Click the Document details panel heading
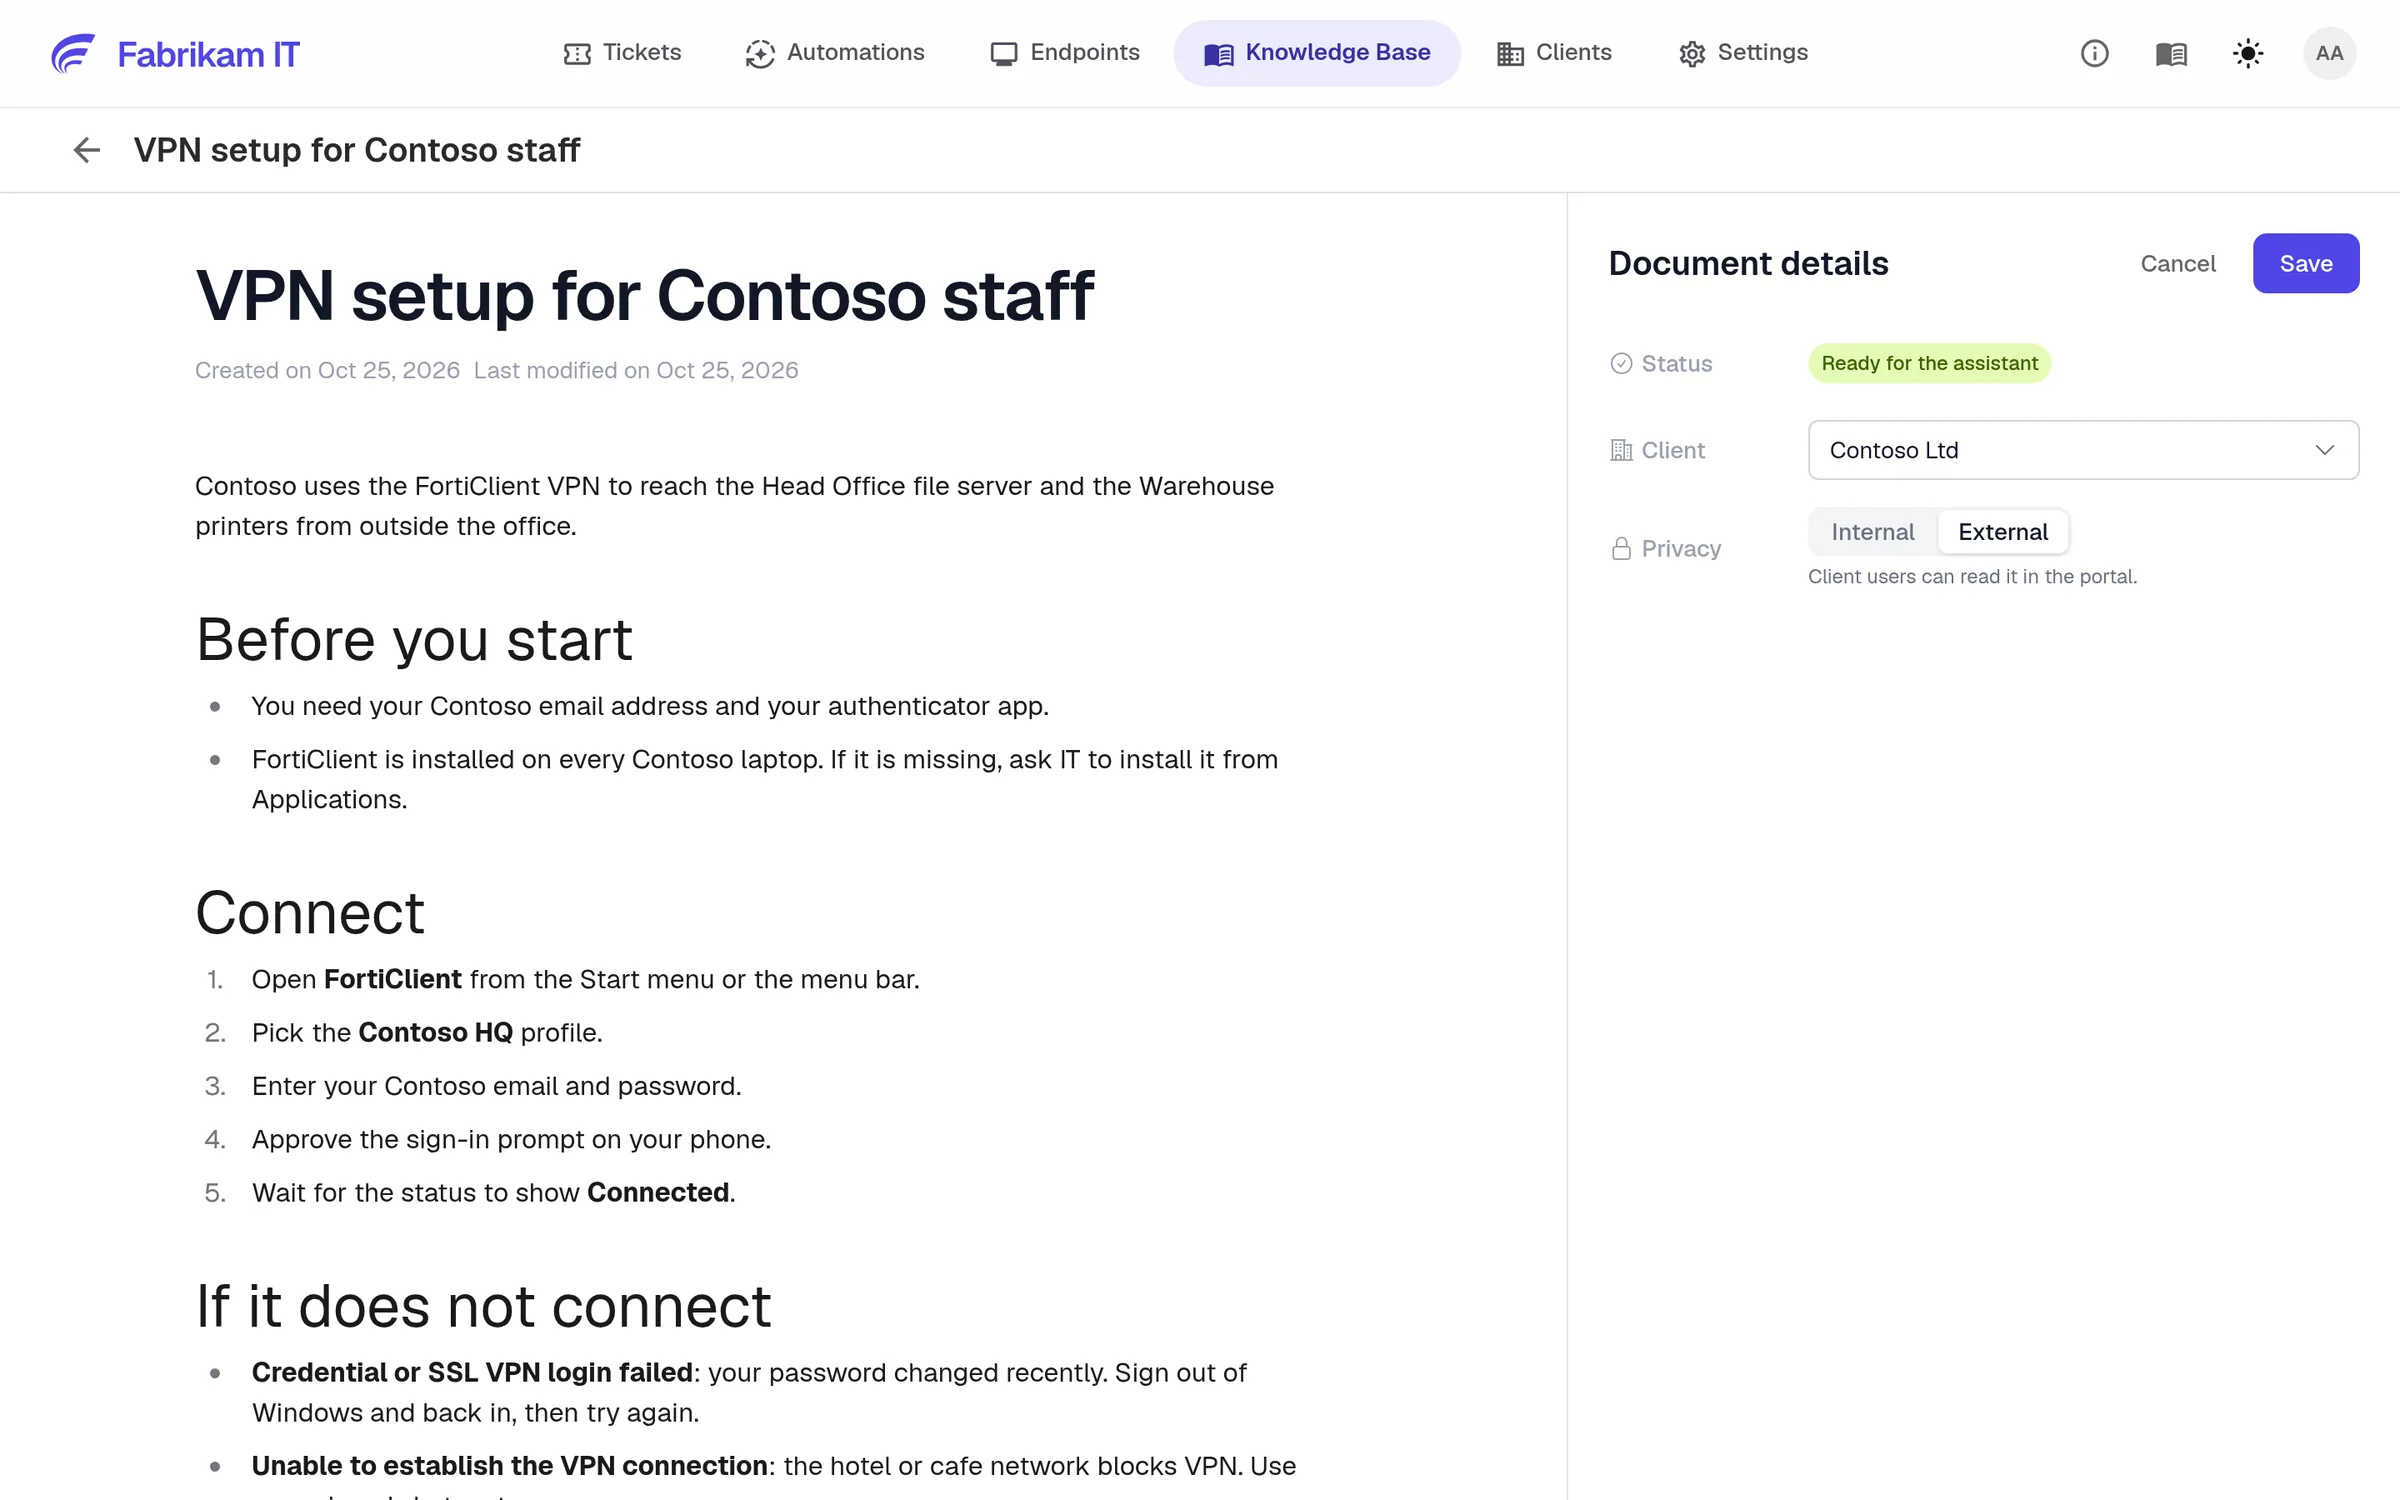Screen dimensions: 2400x1500 [x=1748, y=263]
